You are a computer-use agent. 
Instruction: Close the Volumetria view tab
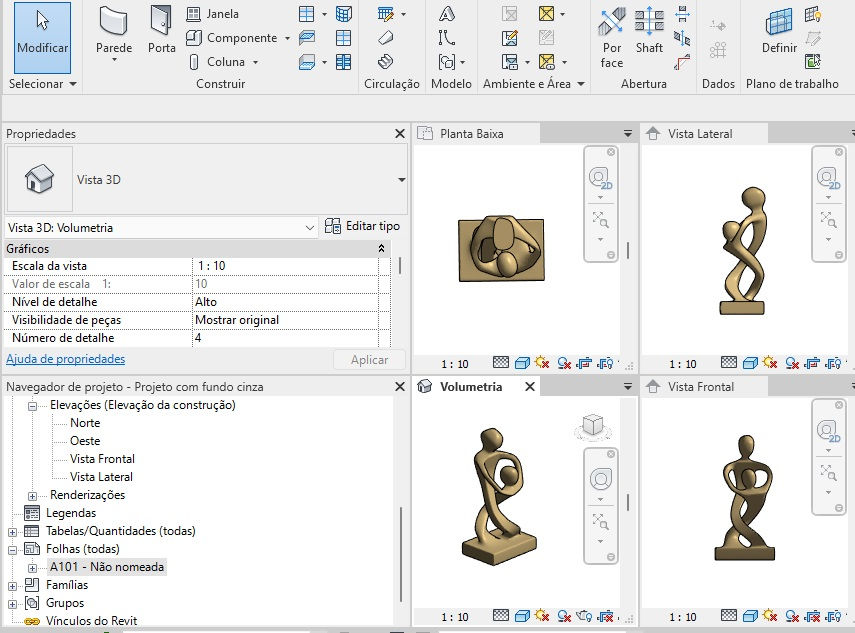point(529,387)
